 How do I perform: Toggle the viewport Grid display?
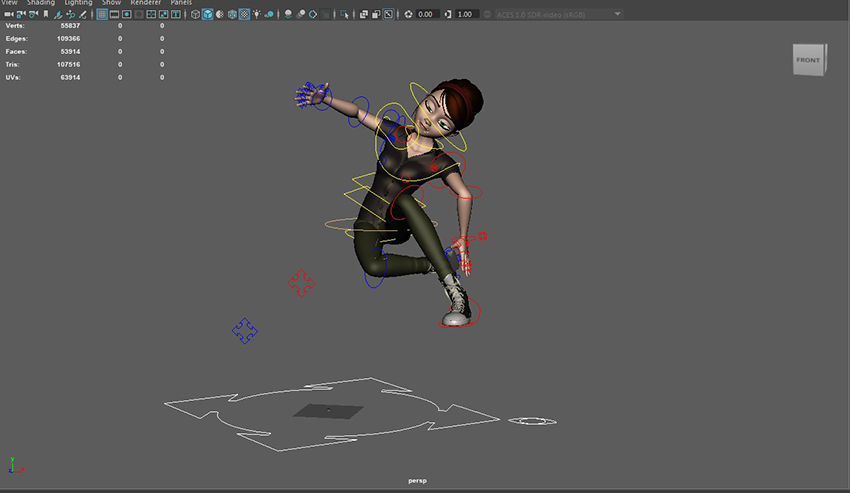[102, 15]
